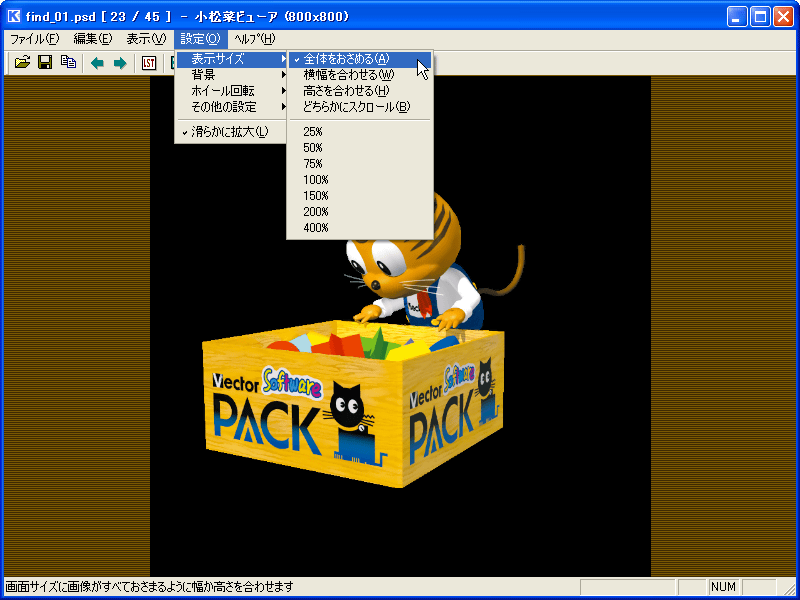Open the 編集(E) menu
This screenshot has width=800, height=600.
click(x=92, y=39)
